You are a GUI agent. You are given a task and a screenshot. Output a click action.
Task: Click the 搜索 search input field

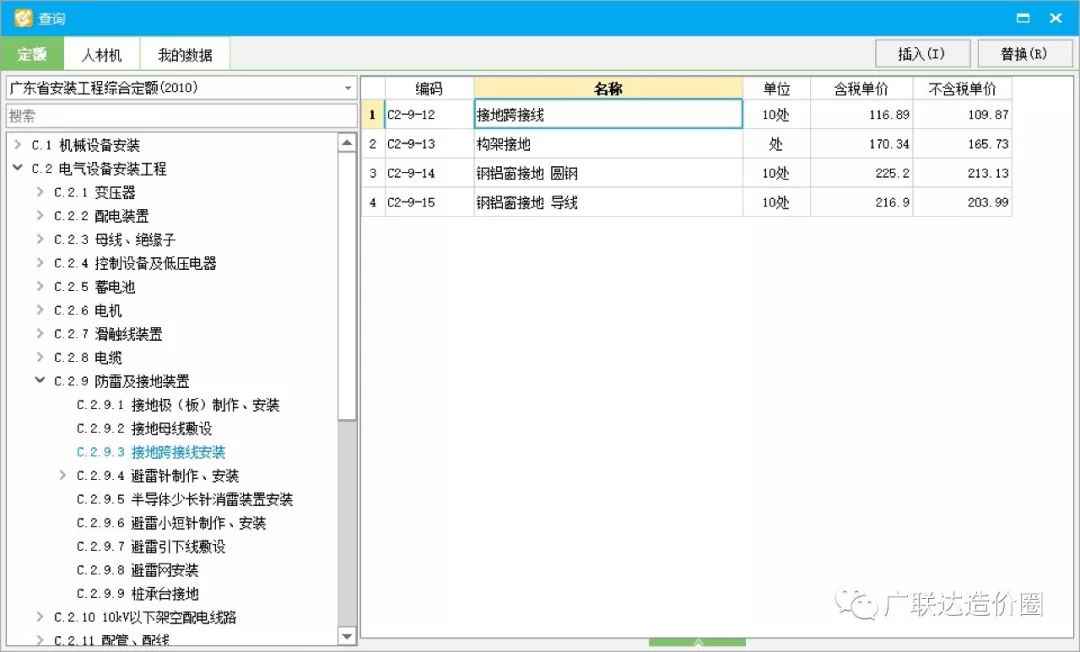pos(180,116)
